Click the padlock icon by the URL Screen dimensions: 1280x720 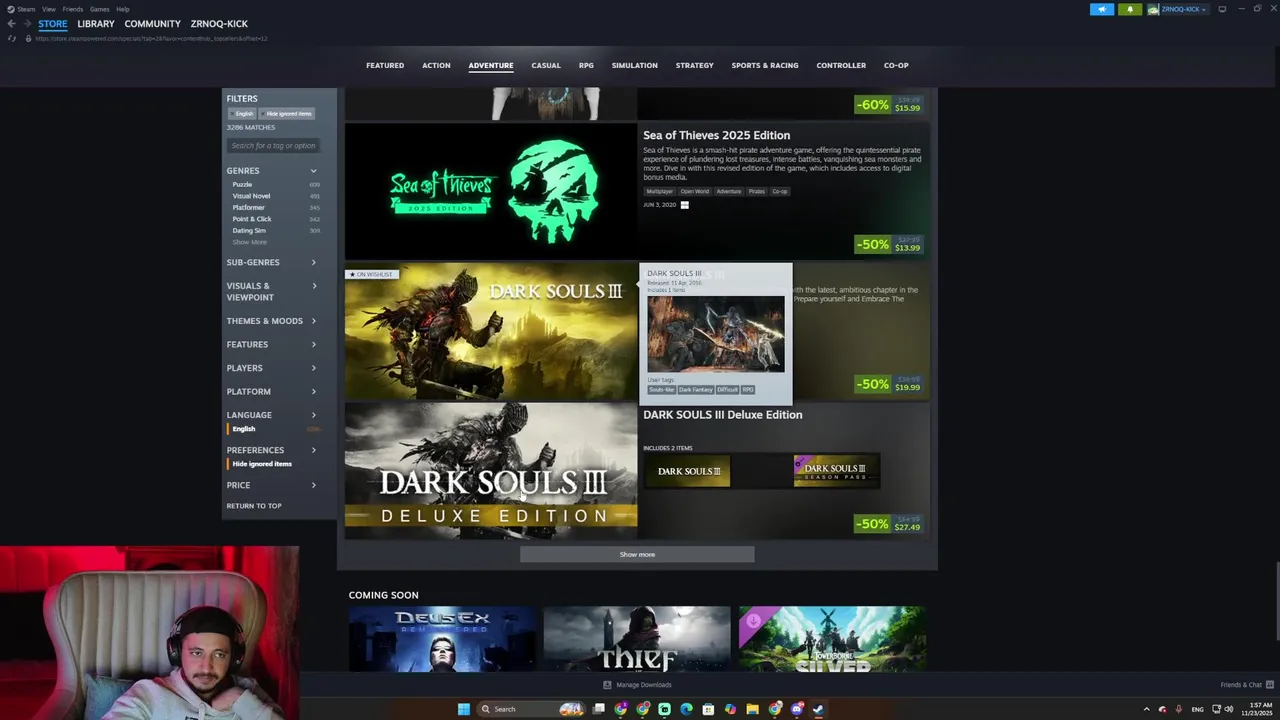pyautogui.click(x=30, y=38)
